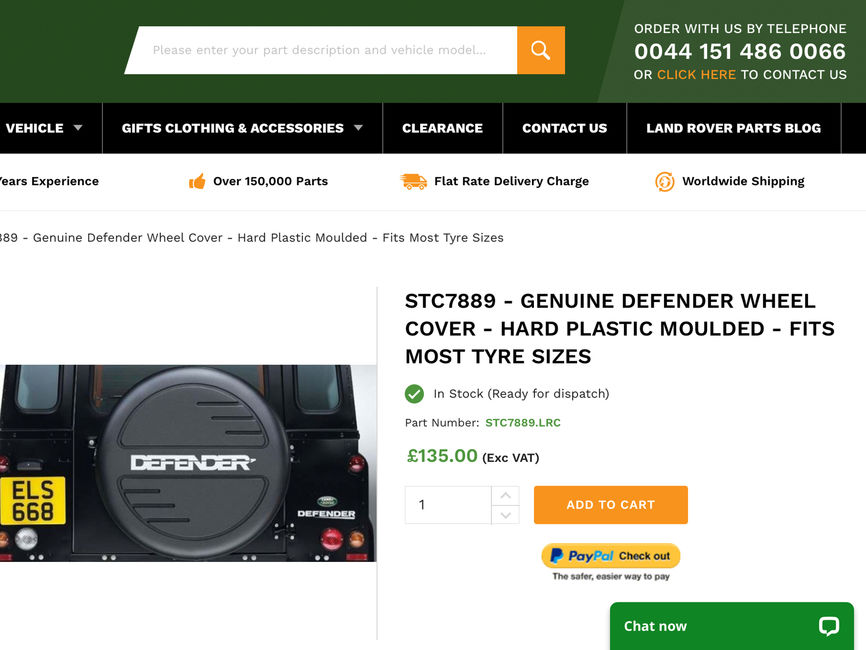Click the Order With Us By Telephone text

coord(740,29)
